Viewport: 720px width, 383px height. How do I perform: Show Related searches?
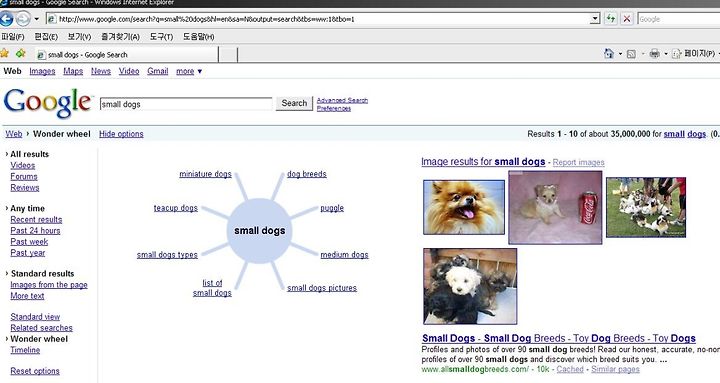[x=42, y=328]
